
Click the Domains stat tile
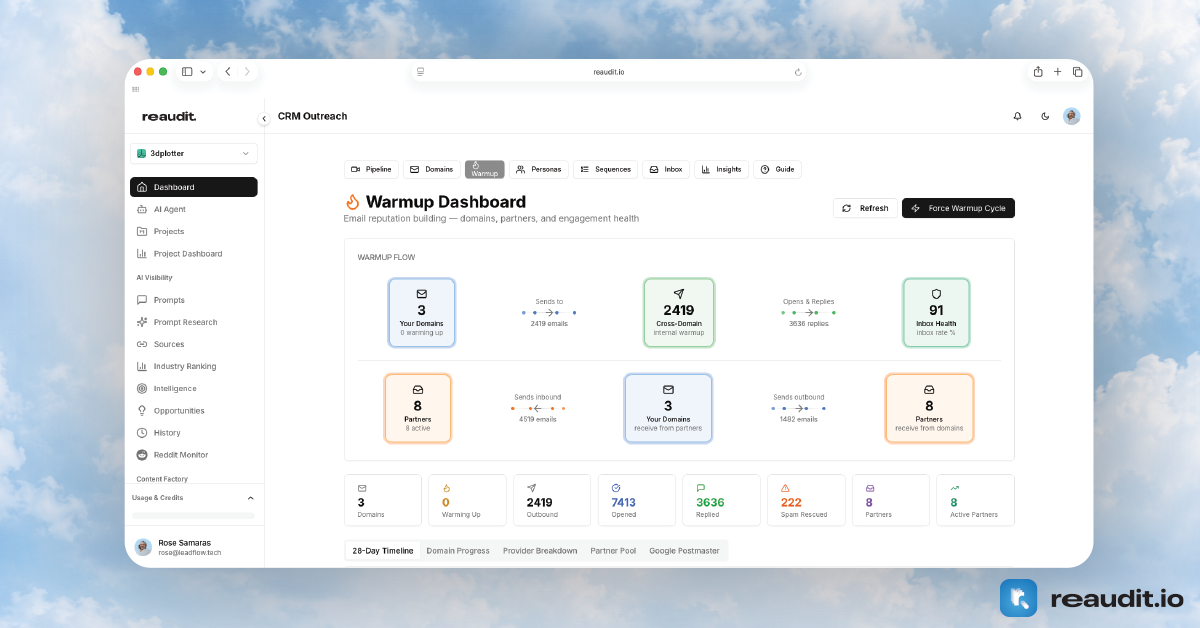(383, 500)
